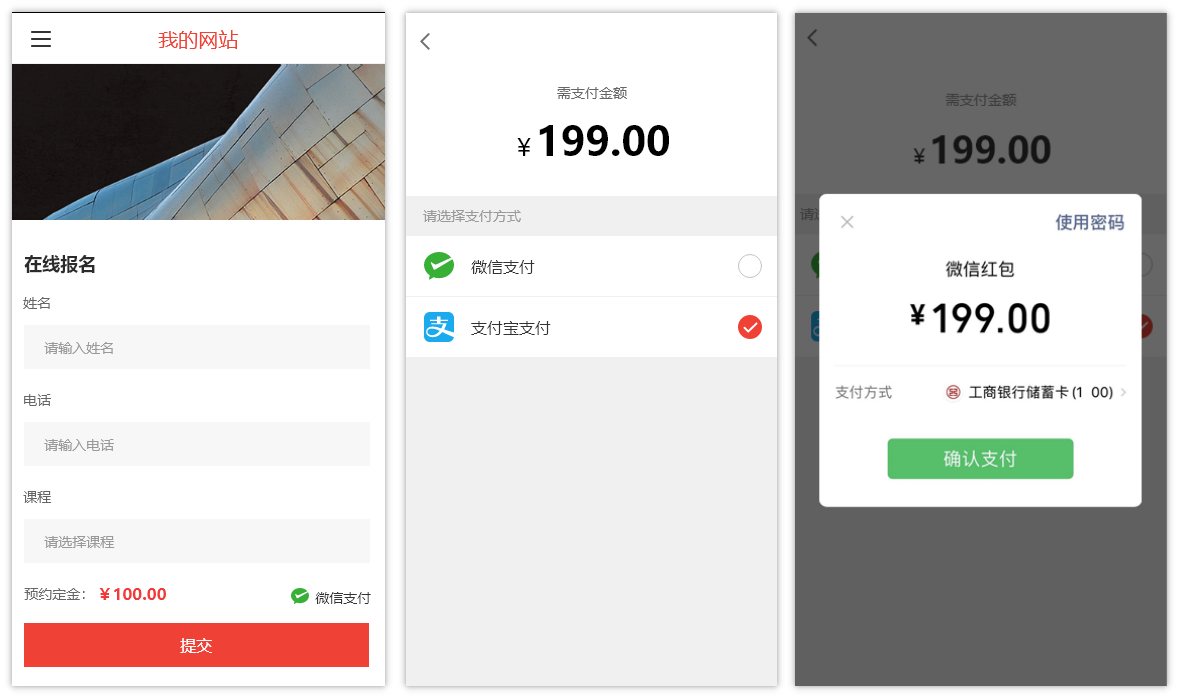1179x698 pixels.
Task: Open the 请选择课程 course dropdown
Action: 197,542
